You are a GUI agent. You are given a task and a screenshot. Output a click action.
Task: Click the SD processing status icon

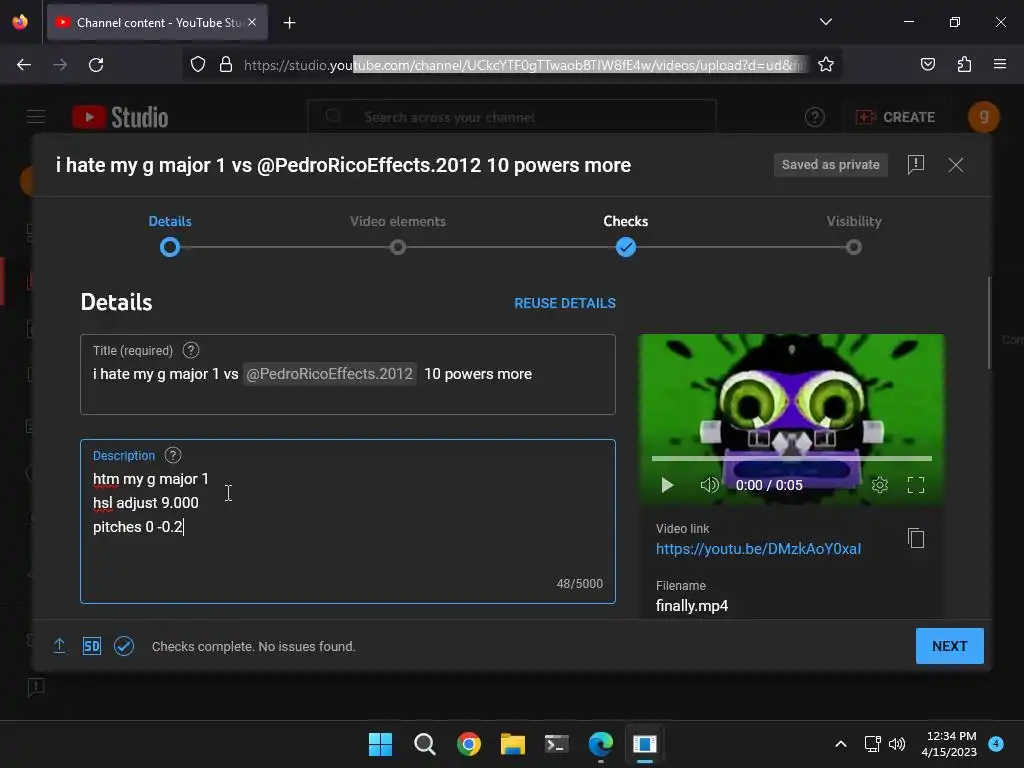[91, 646]
